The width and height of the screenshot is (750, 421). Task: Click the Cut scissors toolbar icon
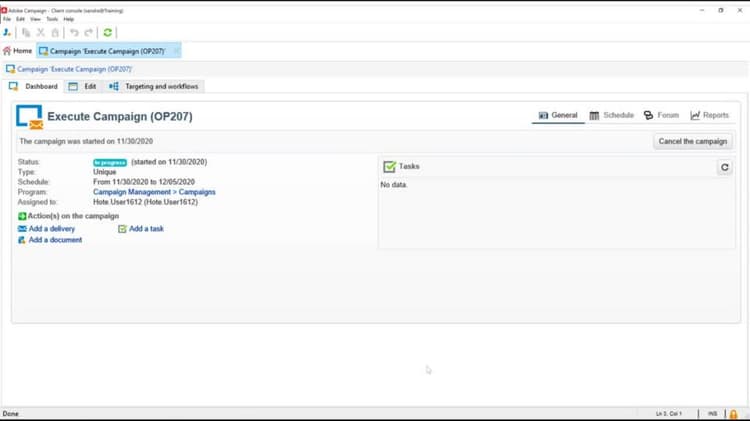click(x=41, y=33)
